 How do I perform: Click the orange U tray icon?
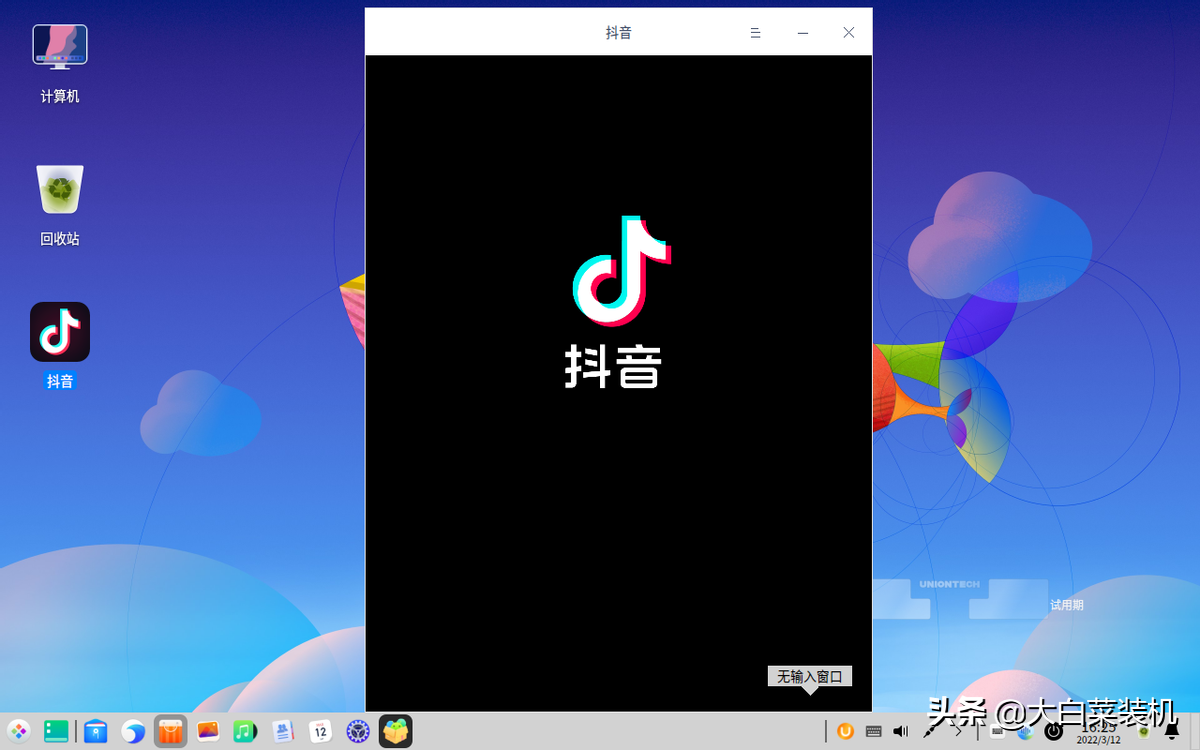[x=845, y=731]
